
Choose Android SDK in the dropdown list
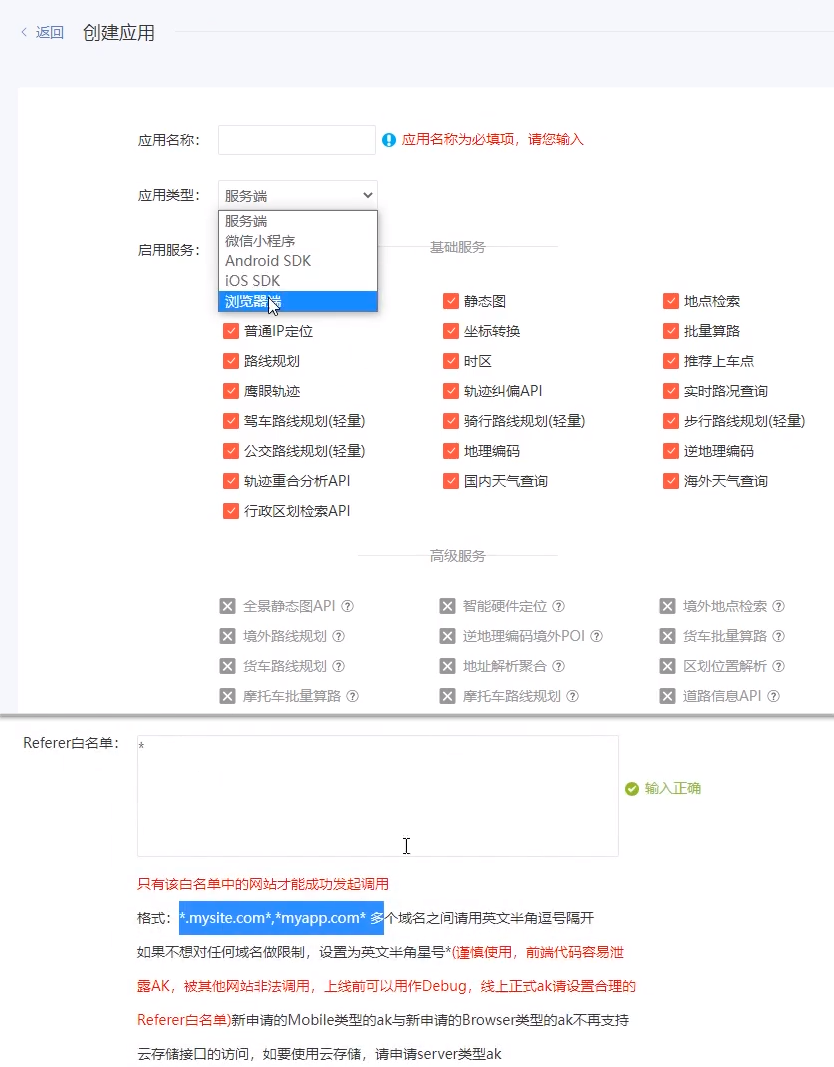pos(298,261)
